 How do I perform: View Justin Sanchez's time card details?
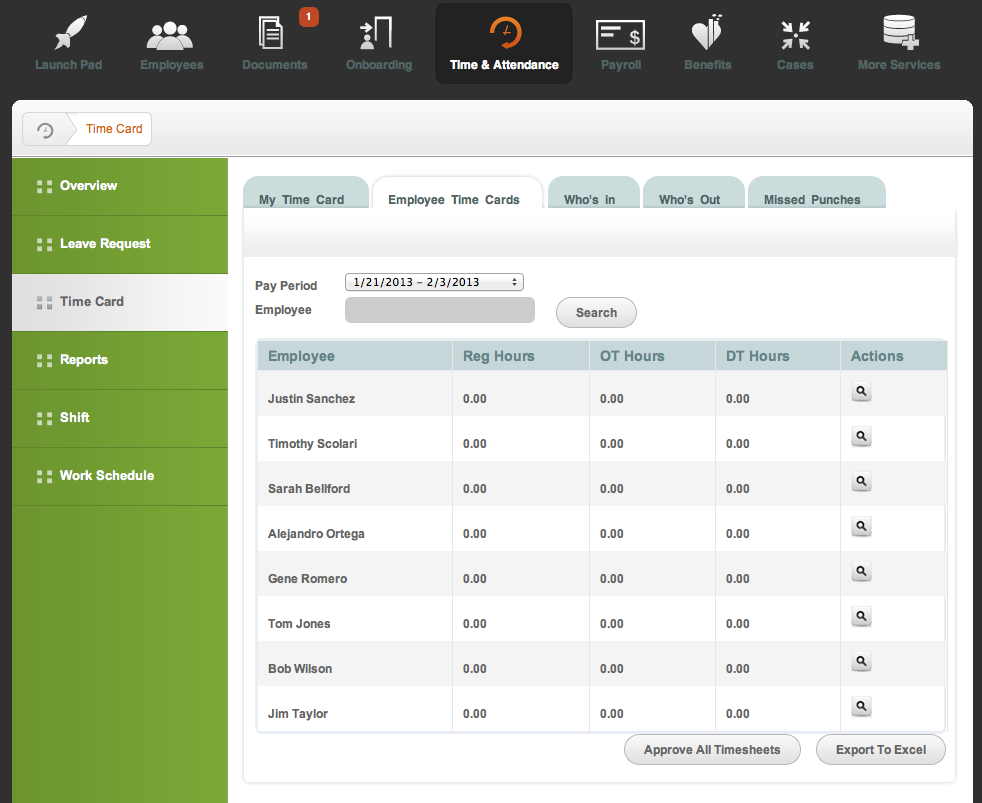(x=861, y=393)
